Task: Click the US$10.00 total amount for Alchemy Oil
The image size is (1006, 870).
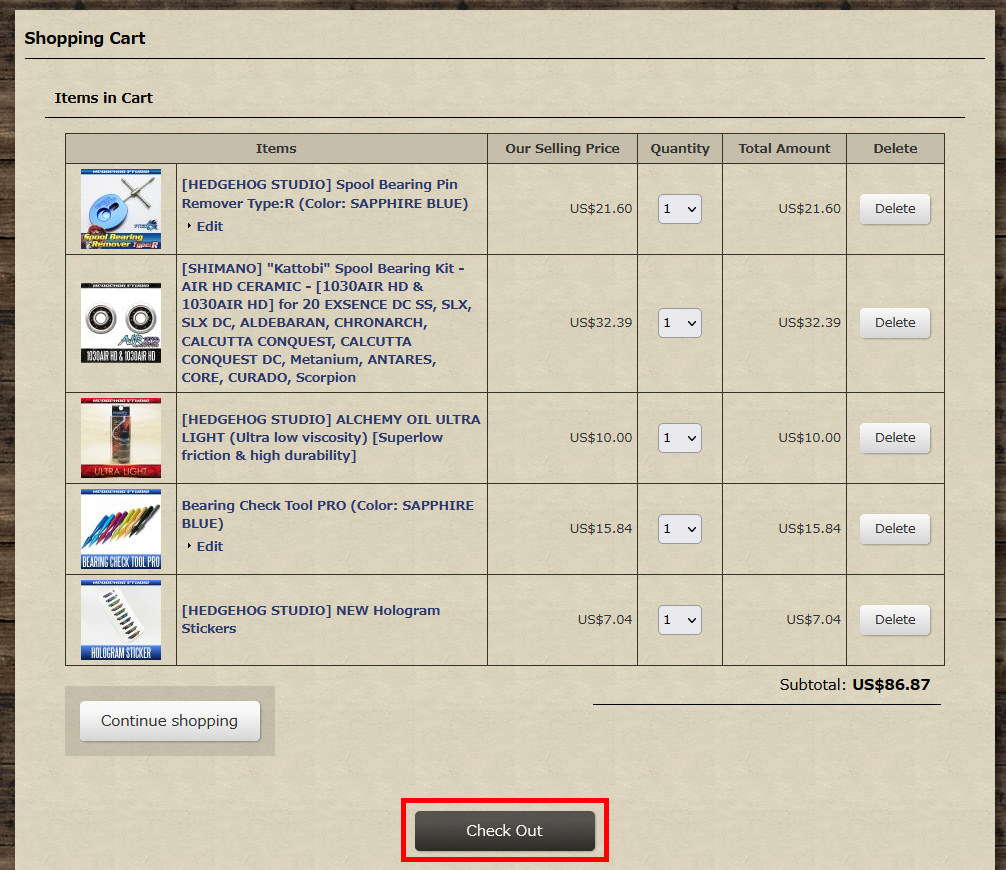Action: pyautogui.click(x=809, y=438)
